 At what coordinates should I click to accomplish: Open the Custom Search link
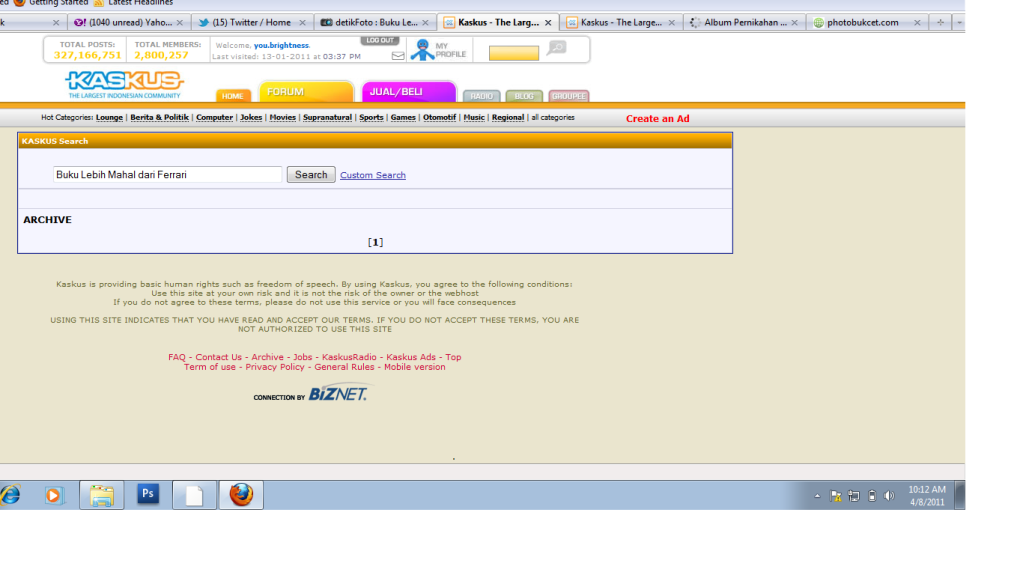pos(373,175)
